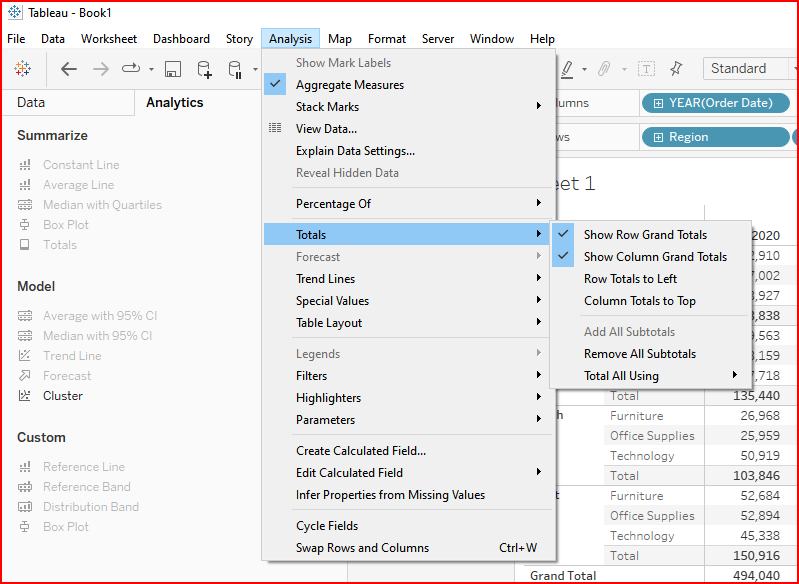Open the Help menu
Screen dimensions: 799x584
(x=542, y=39)
